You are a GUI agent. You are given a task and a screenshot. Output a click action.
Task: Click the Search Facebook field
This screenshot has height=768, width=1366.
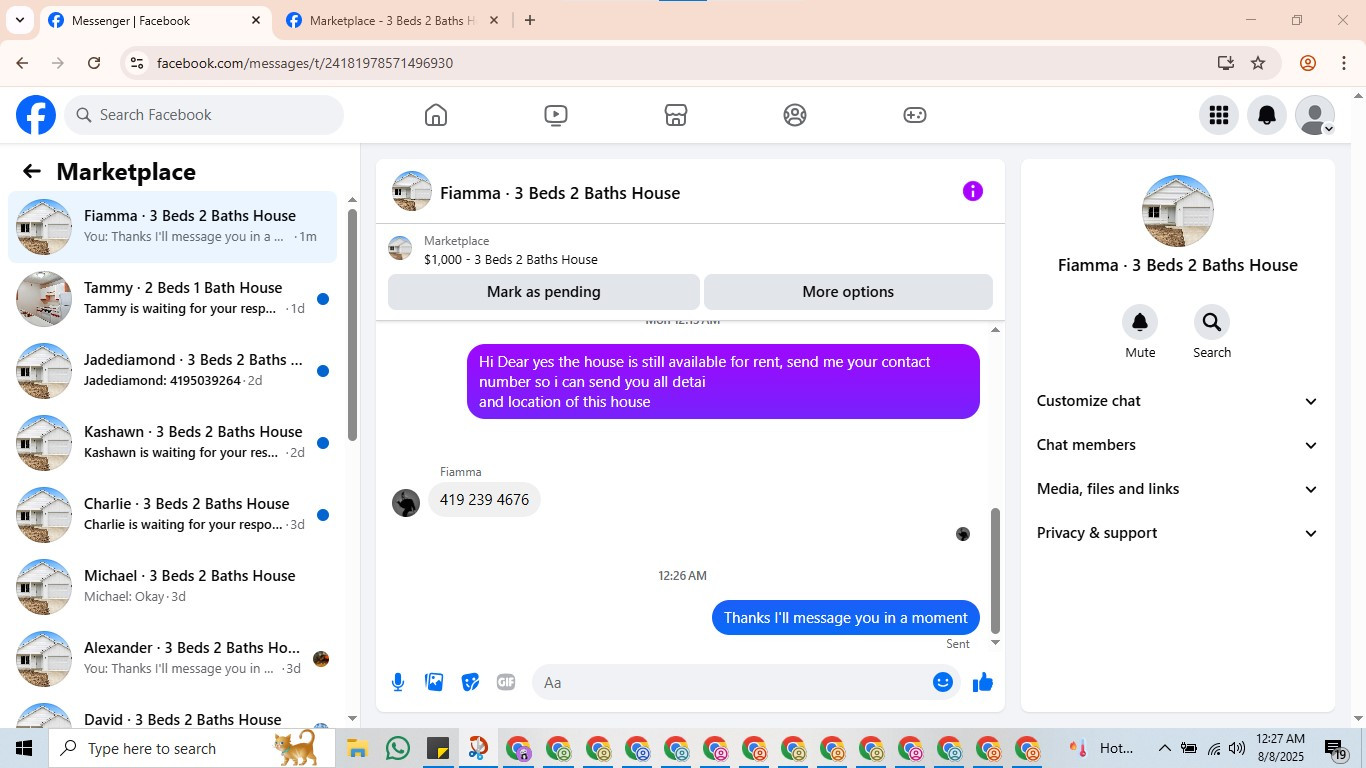pos(204,115)
